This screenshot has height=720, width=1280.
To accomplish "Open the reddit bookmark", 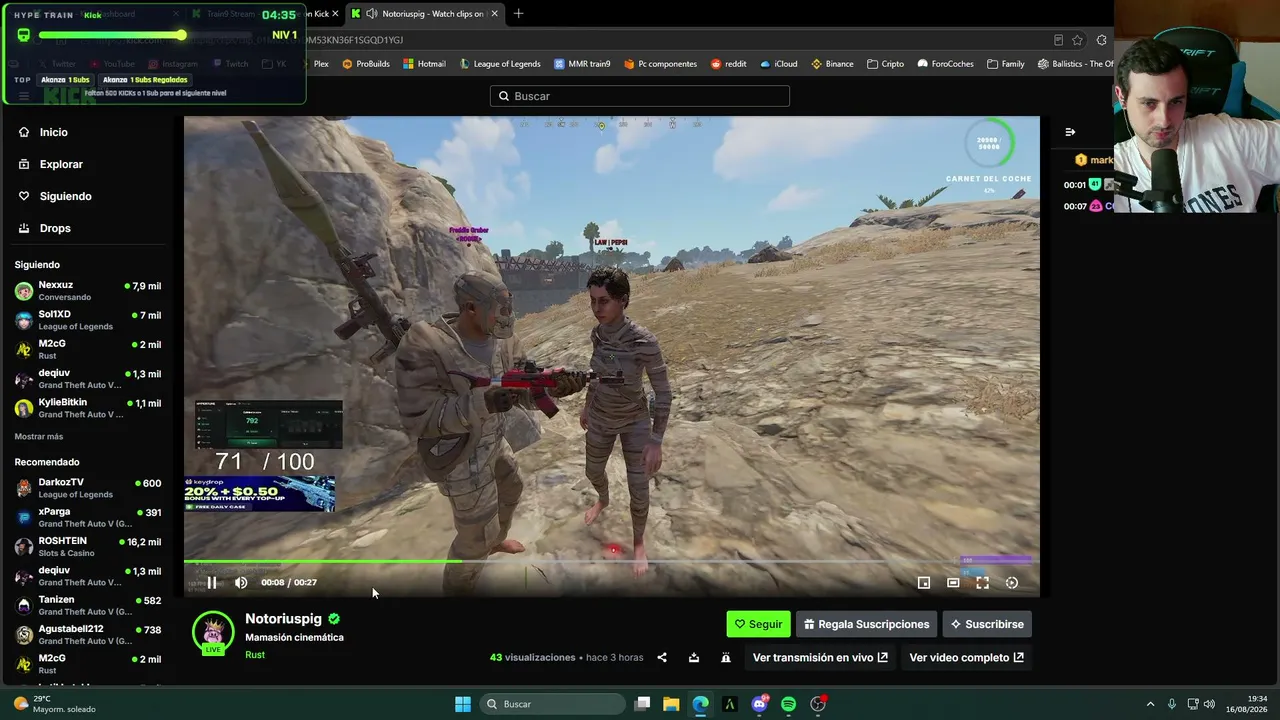I will point(729,64).
